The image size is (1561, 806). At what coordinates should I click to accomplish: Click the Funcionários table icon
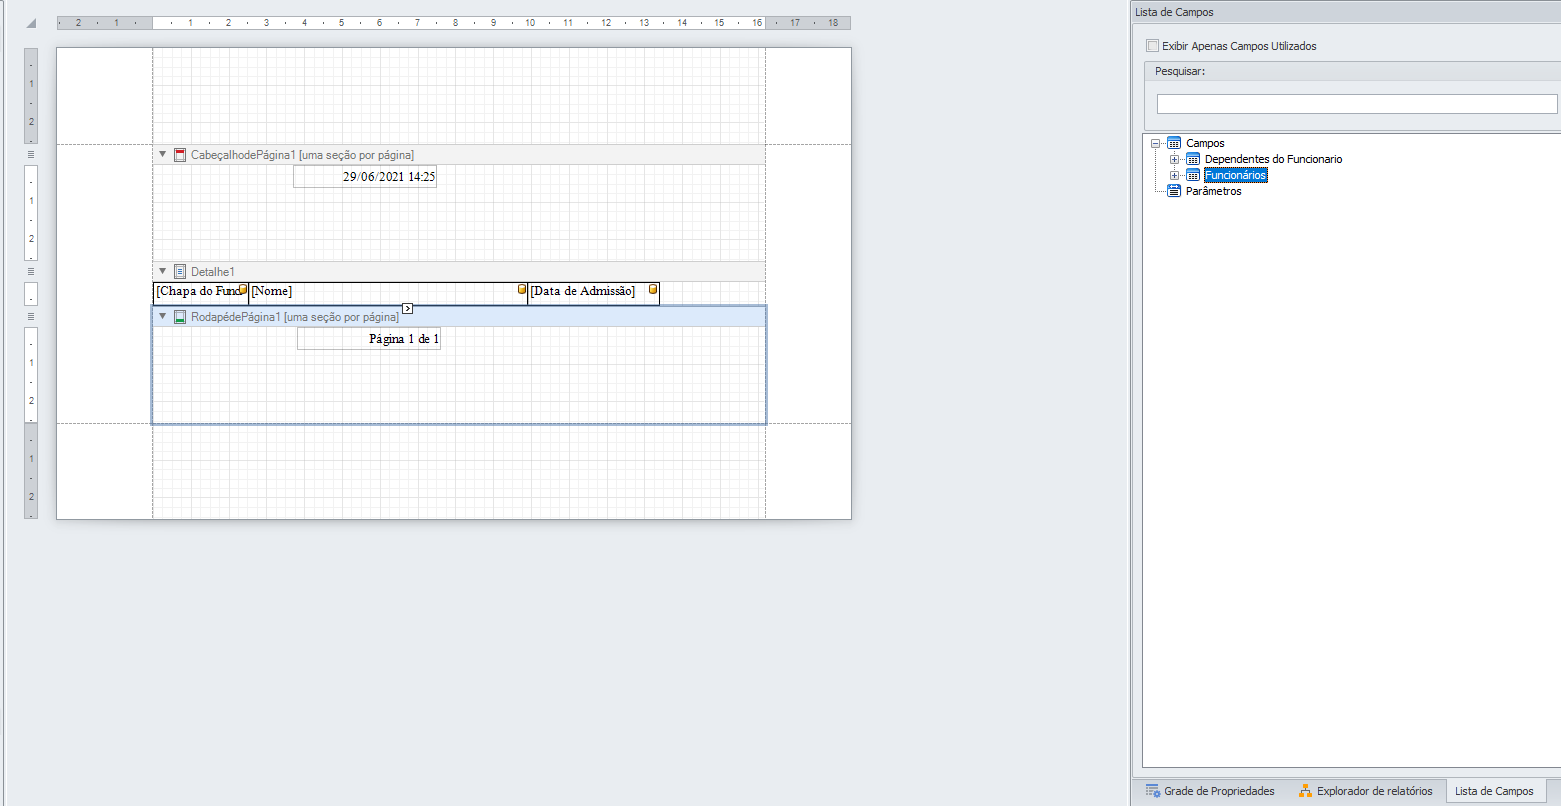[x=1193, y=175]
